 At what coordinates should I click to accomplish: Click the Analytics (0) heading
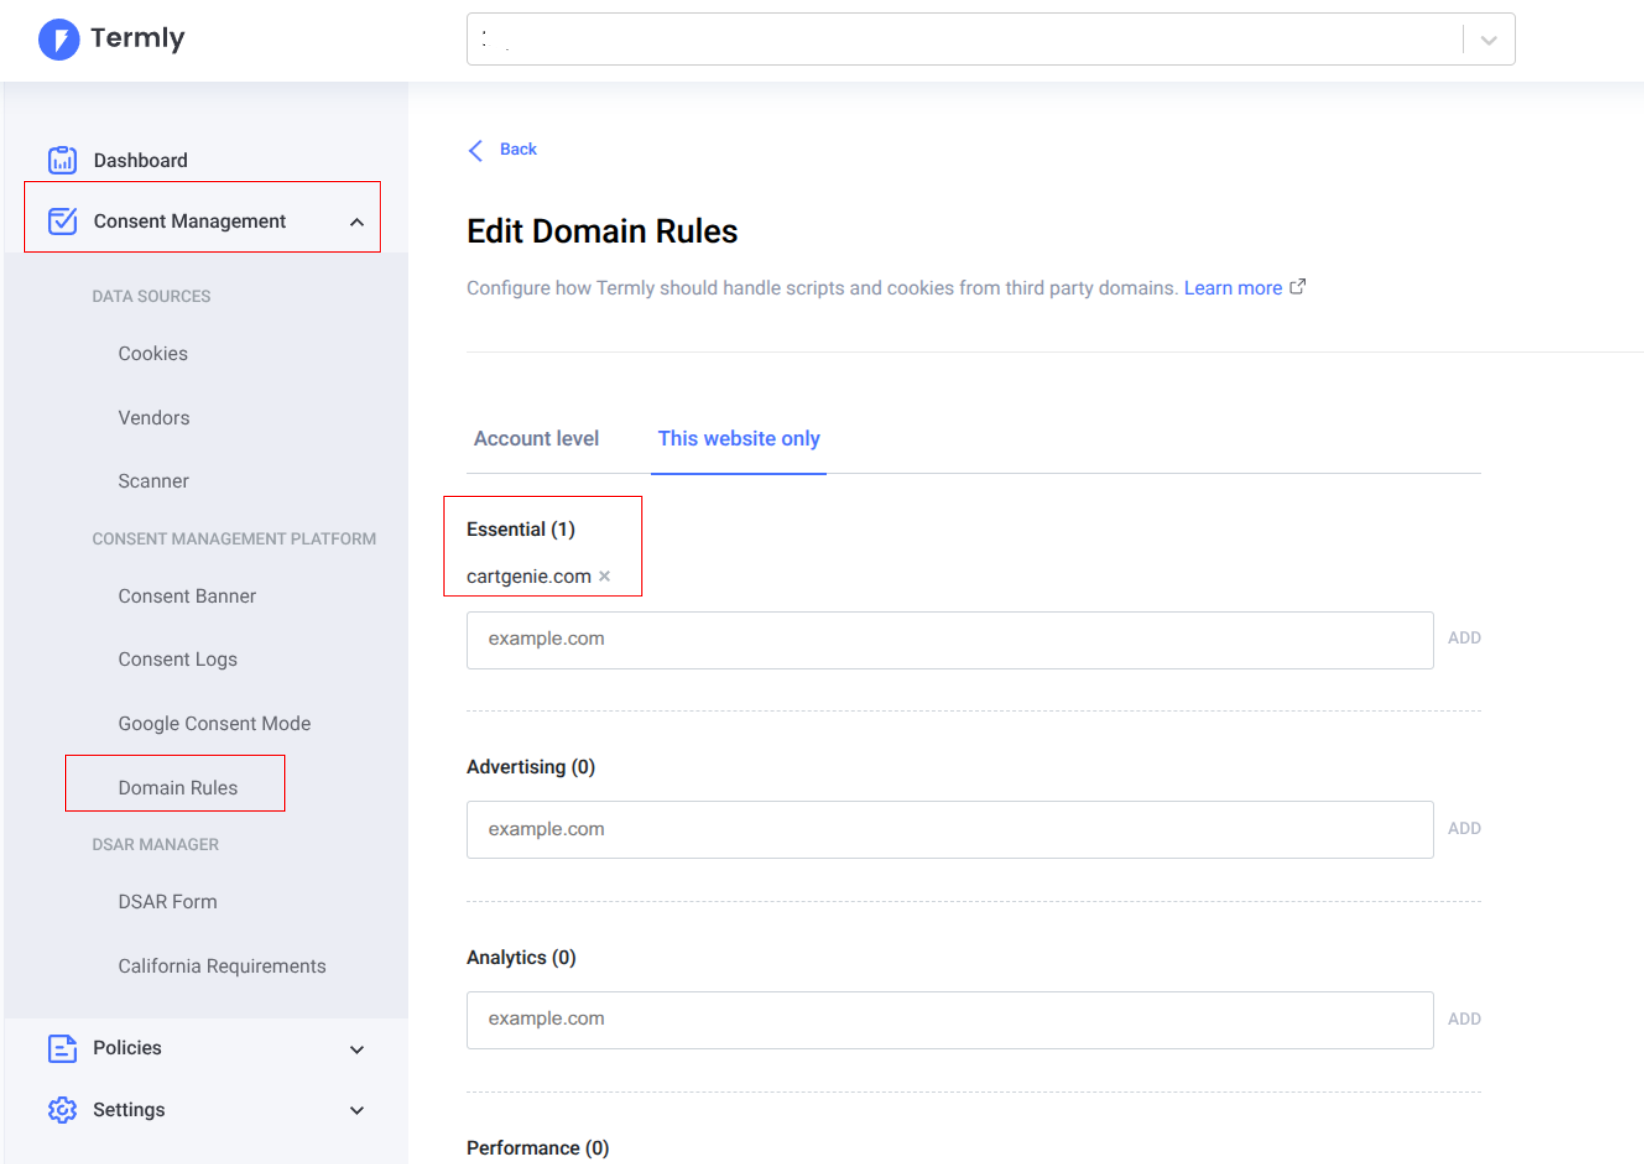coord(521,958)
